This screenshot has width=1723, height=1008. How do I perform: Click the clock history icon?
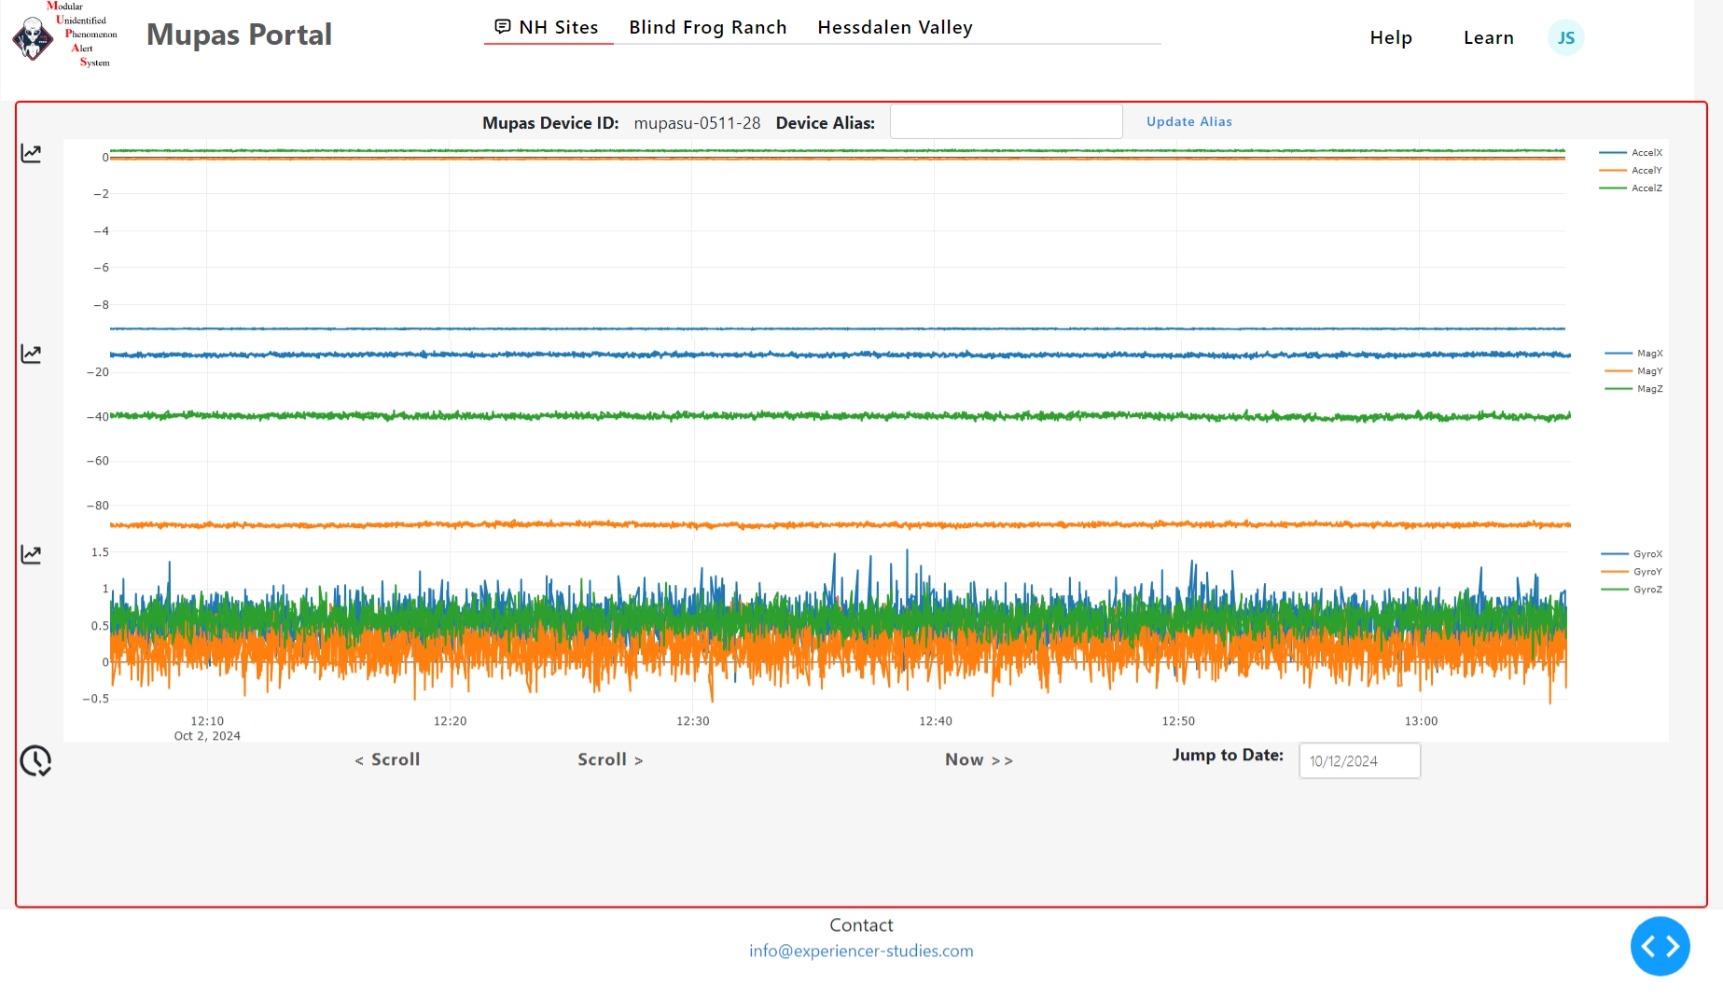click(x=35, y=761)
